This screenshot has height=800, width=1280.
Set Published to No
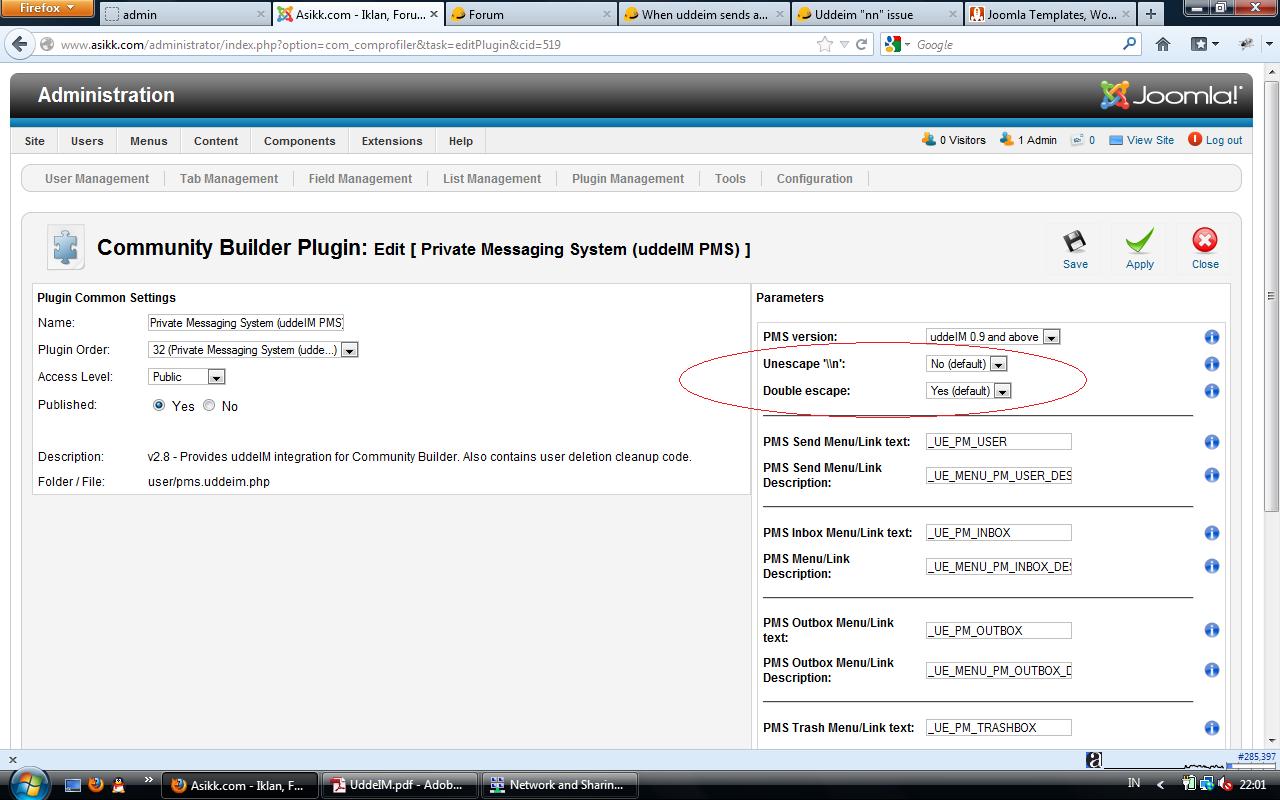[x=209, y=405]
